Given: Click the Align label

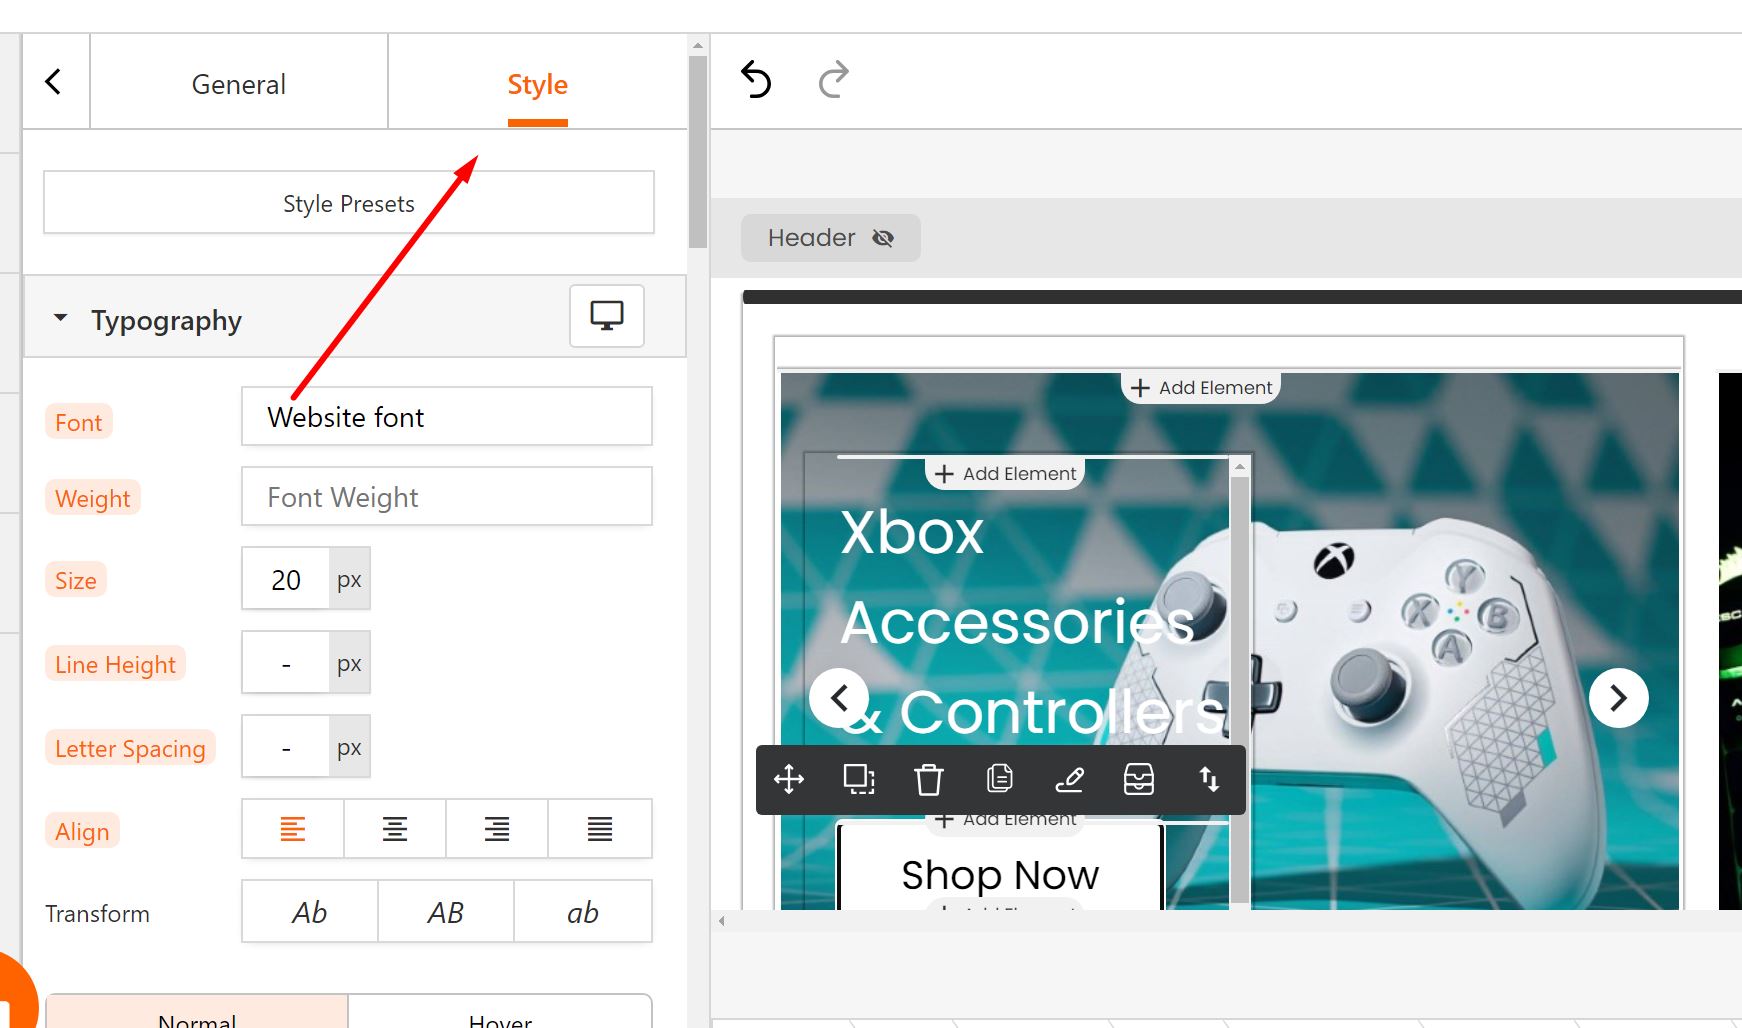Looking at the screenshot, I should (x=82, y=831).
